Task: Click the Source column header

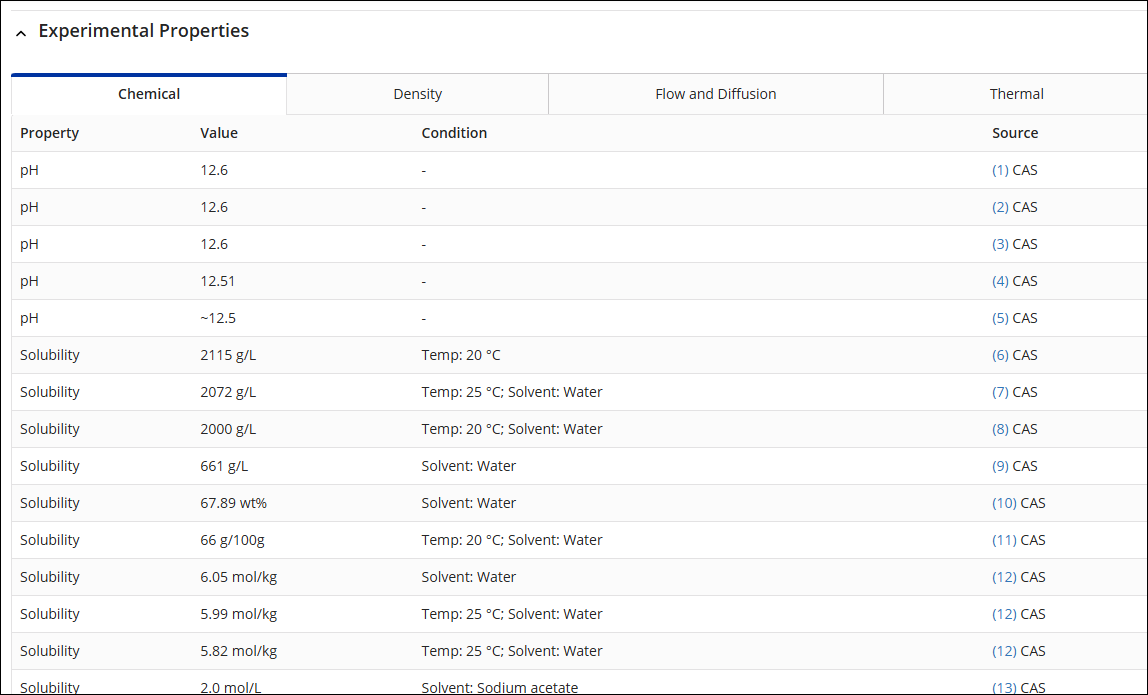Action: pos(1015,133)
